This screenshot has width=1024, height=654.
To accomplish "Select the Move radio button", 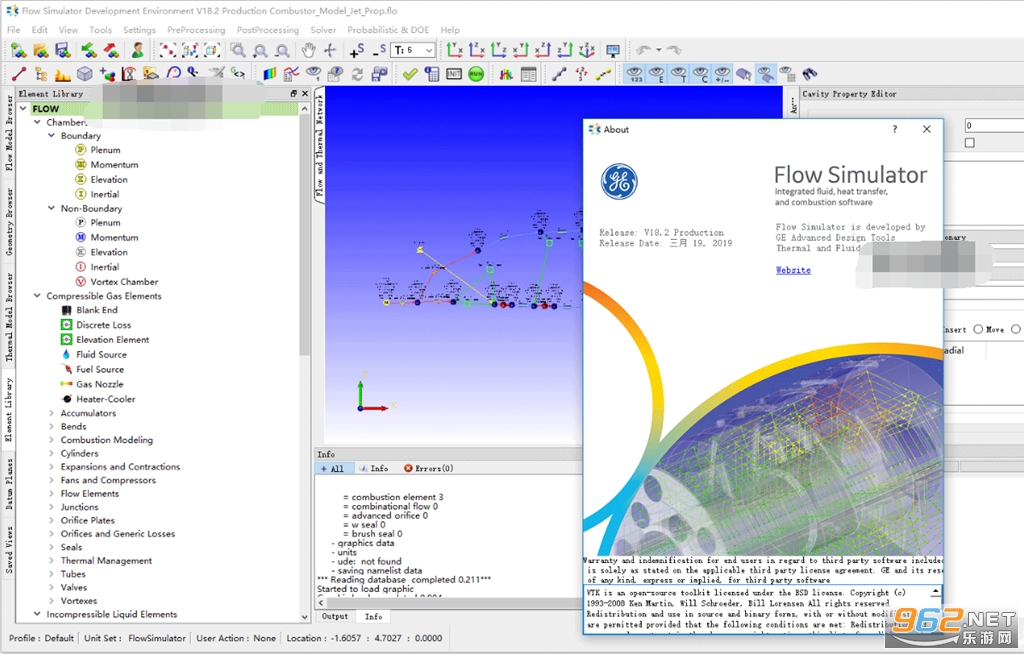I will pos(978,329).
